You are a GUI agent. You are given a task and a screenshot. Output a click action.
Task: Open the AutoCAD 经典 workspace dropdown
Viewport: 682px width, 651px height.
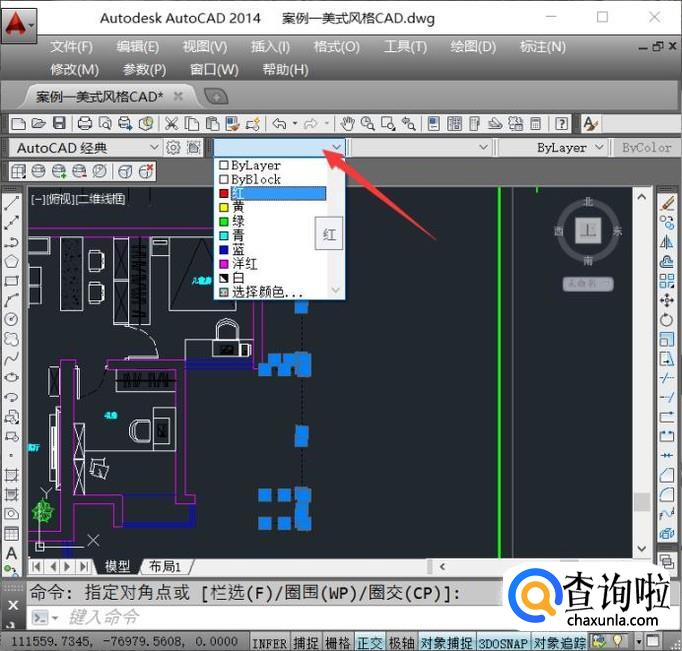(x=85, y=148)
